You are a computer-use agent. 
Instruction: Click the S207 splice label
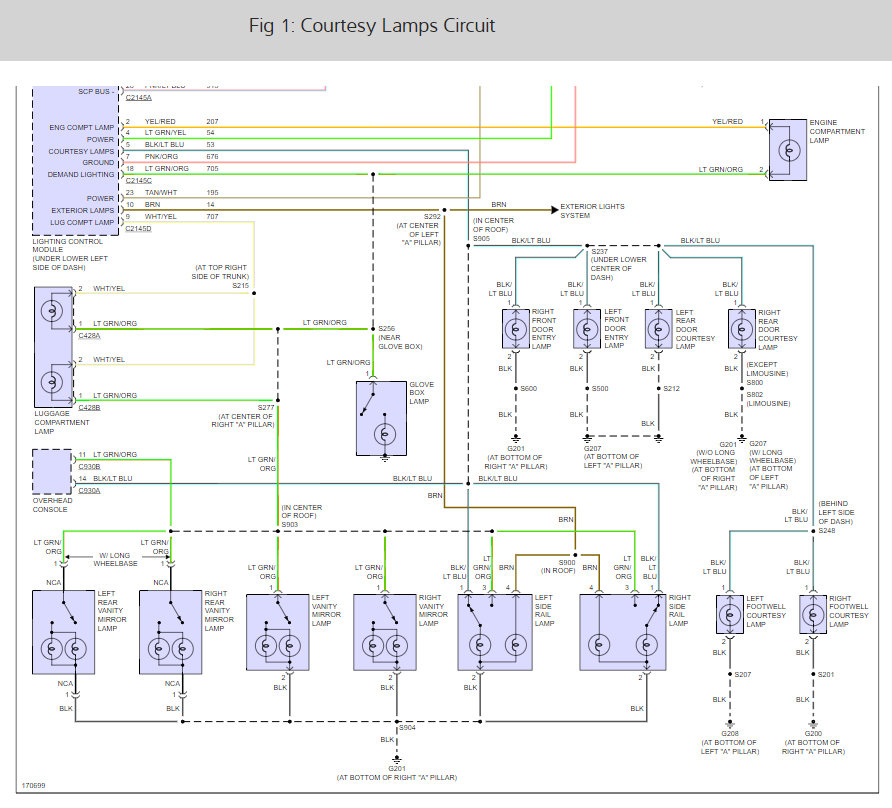point(743,674)
